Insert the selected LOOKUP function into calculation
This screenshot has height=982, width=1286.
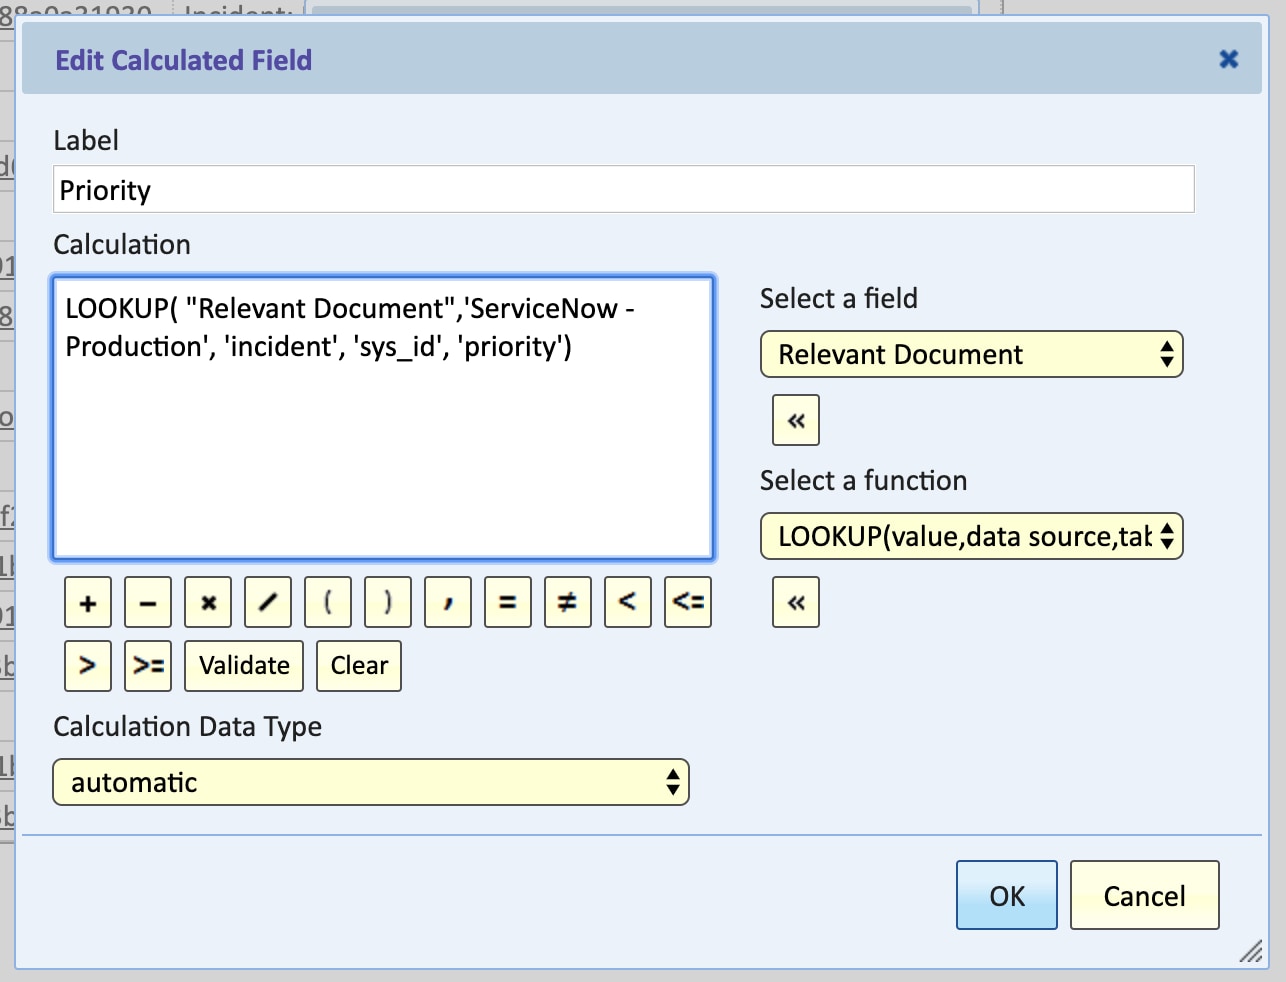796,602
